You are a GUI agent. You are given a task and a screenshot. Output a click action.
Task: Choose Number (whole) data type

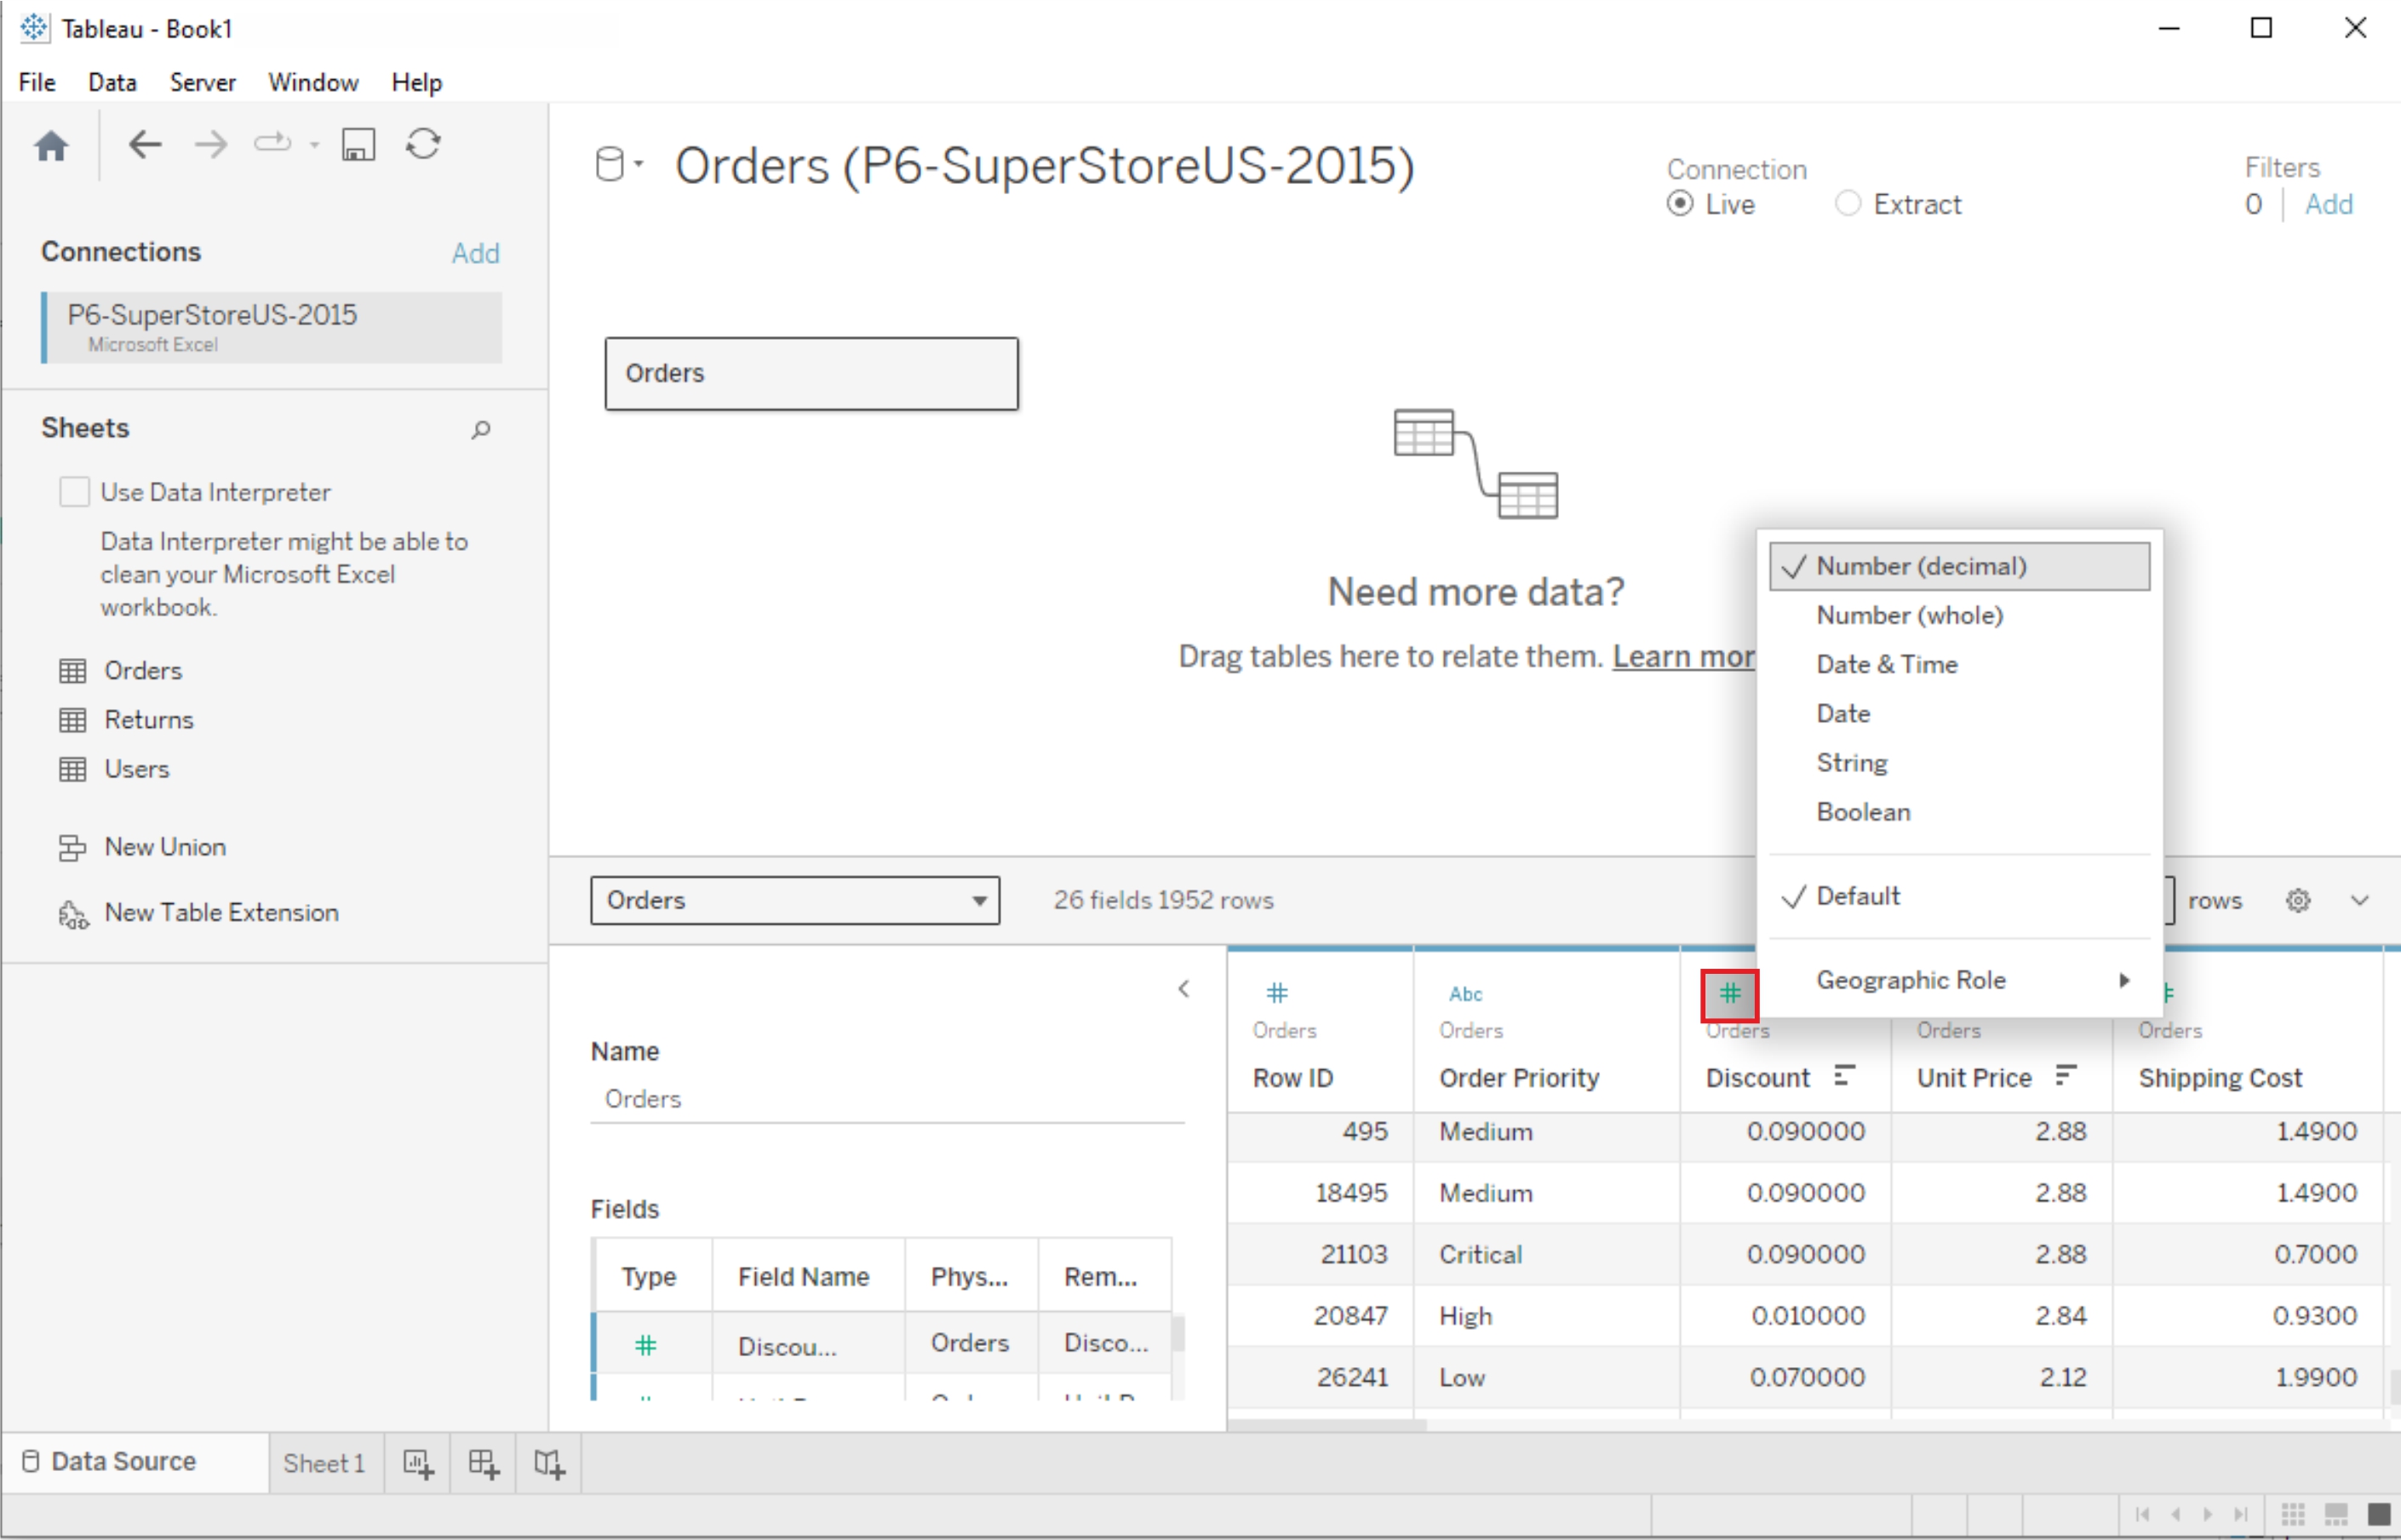pyautogui.click(x=1959, y=615)
